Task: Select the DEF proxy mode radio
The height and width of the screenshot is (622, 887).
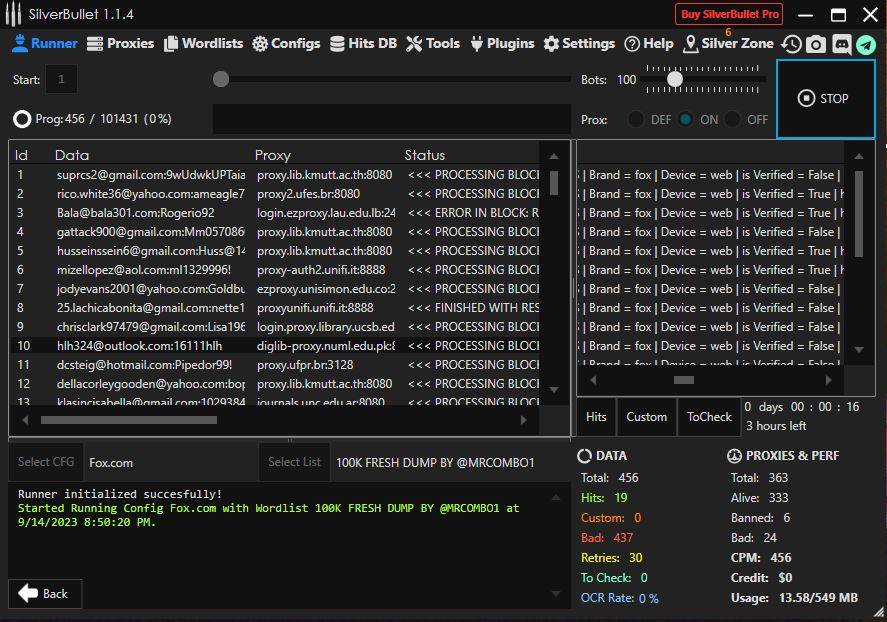Action: point(636,119)
